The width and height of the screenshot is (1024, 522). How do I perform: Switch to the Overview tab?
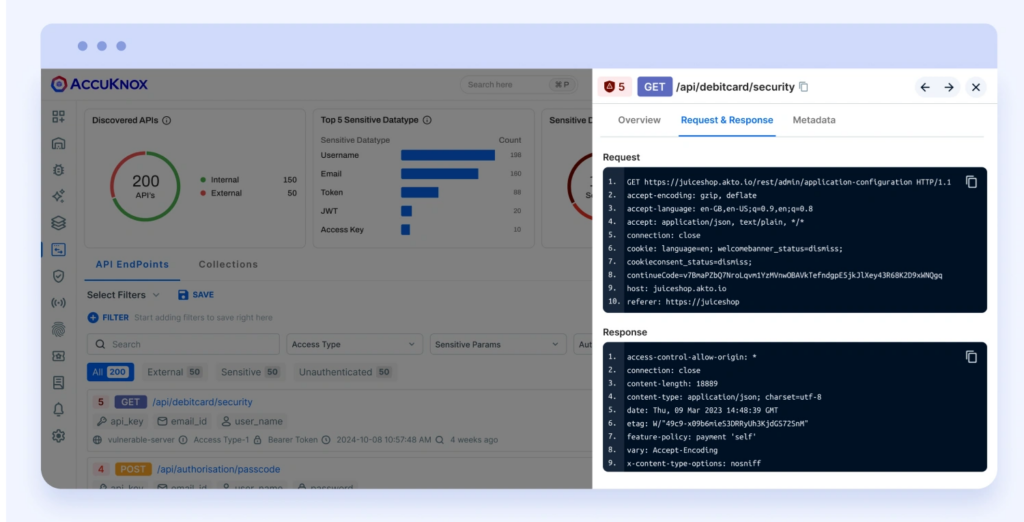pos(639,120)
